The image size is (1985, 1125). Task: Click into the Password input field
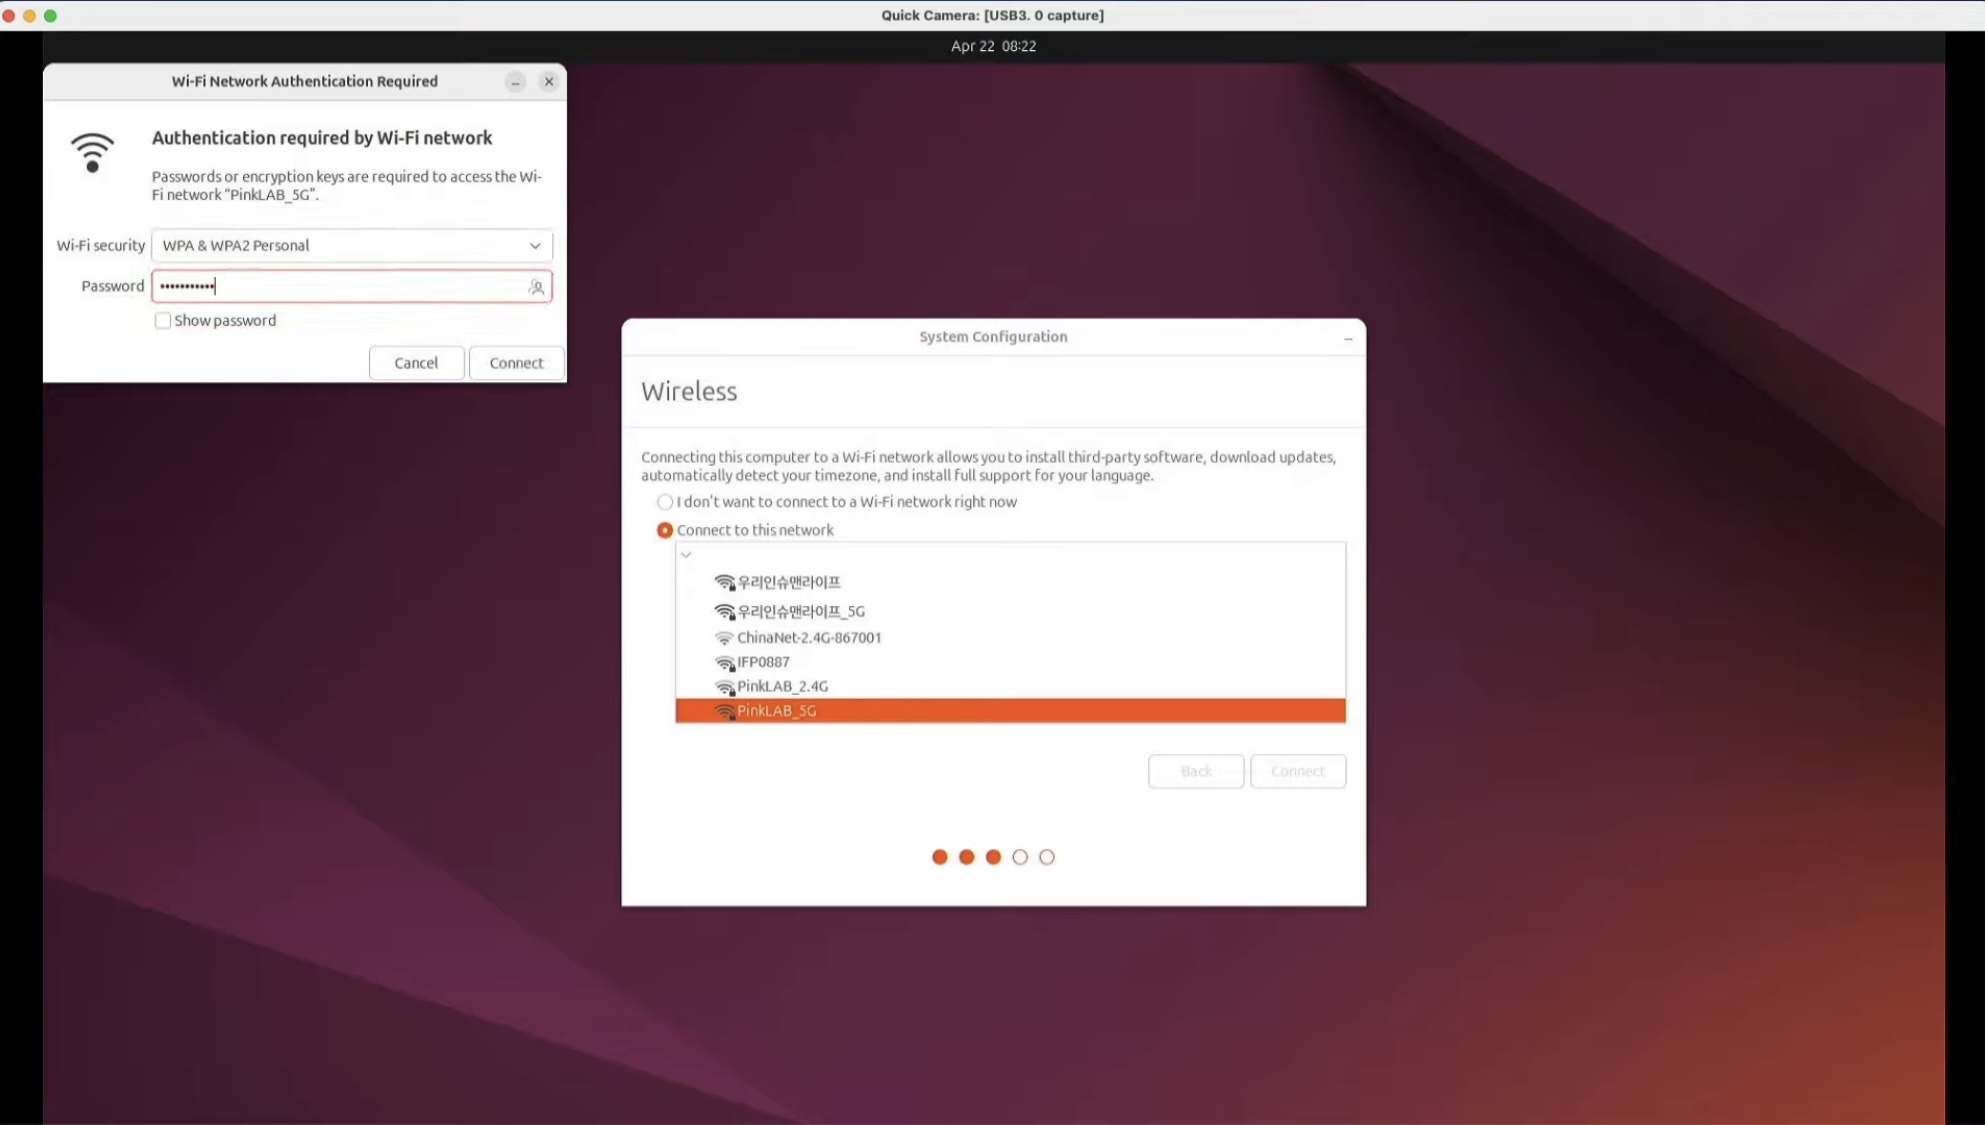point(340,287)
